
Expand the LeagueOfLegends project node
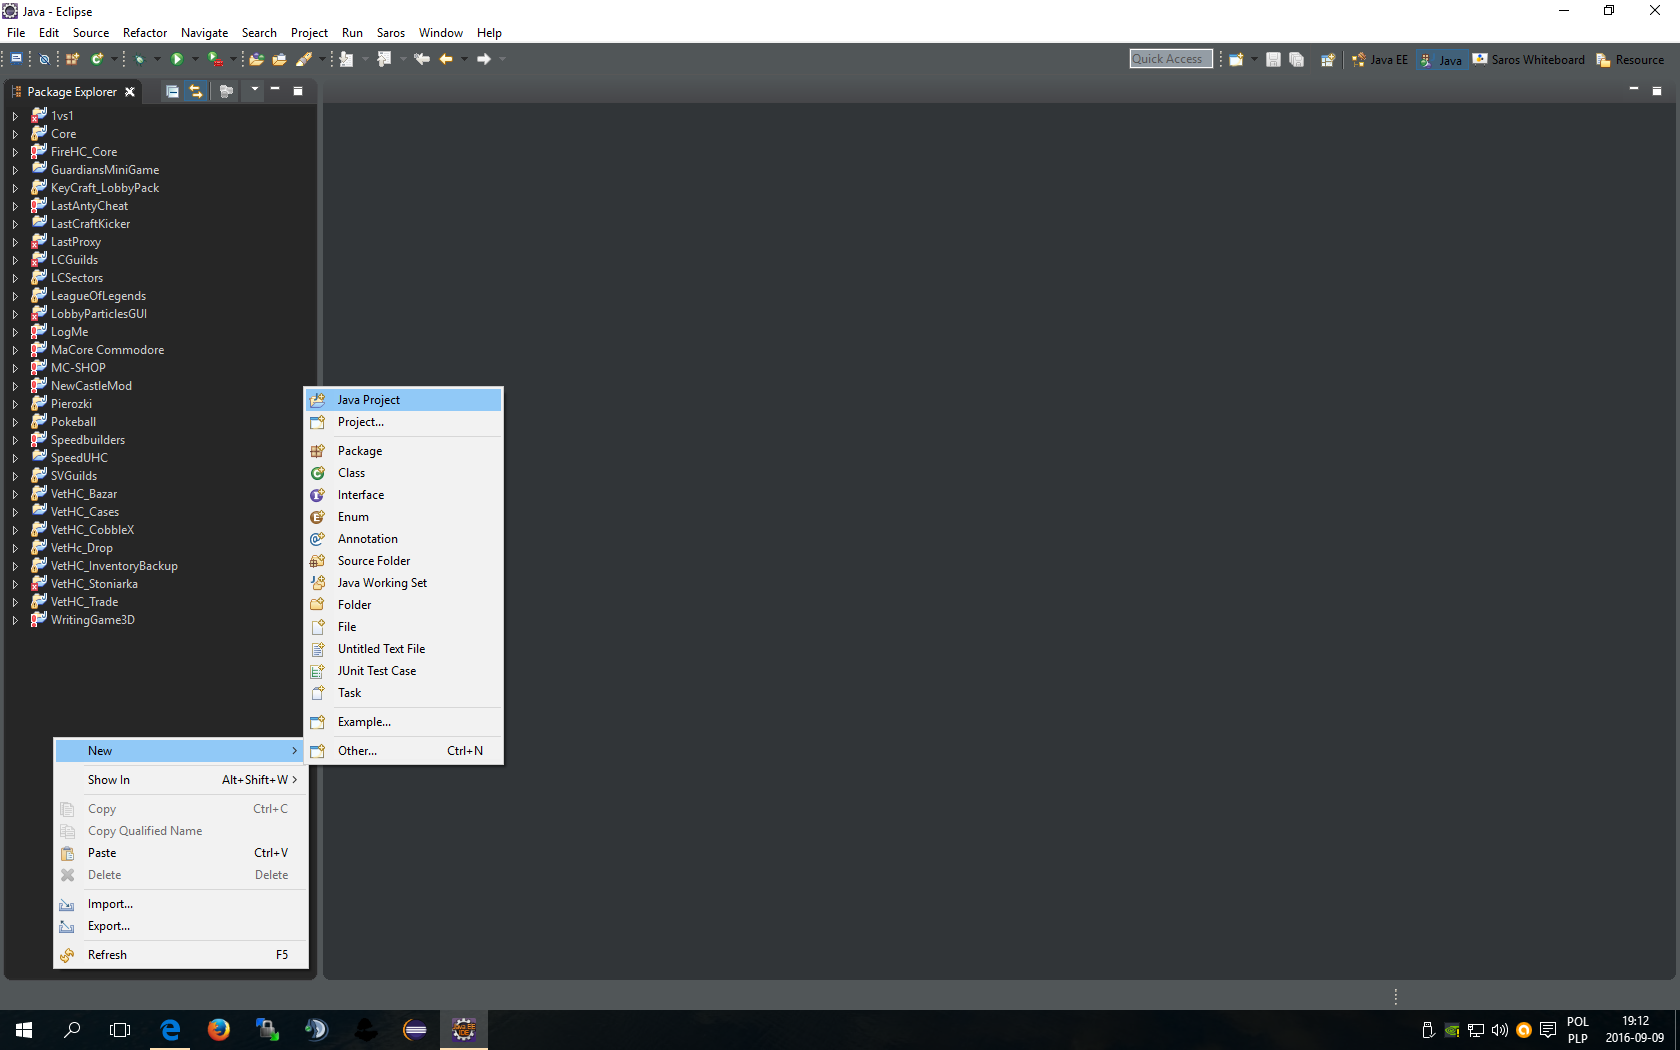tap(15, 296)
